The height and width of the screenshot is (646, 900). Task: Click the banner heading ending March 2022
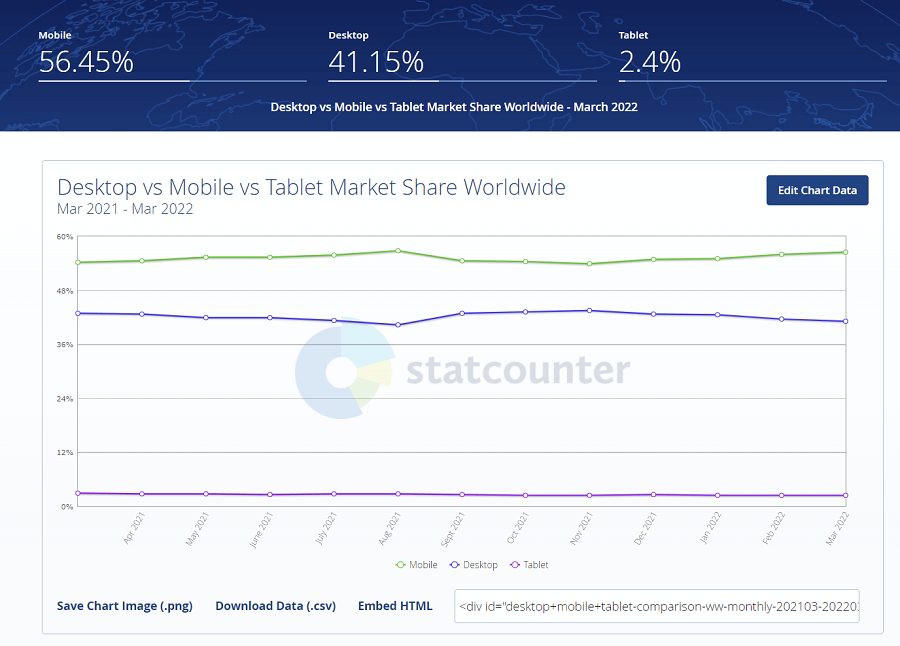454,107
